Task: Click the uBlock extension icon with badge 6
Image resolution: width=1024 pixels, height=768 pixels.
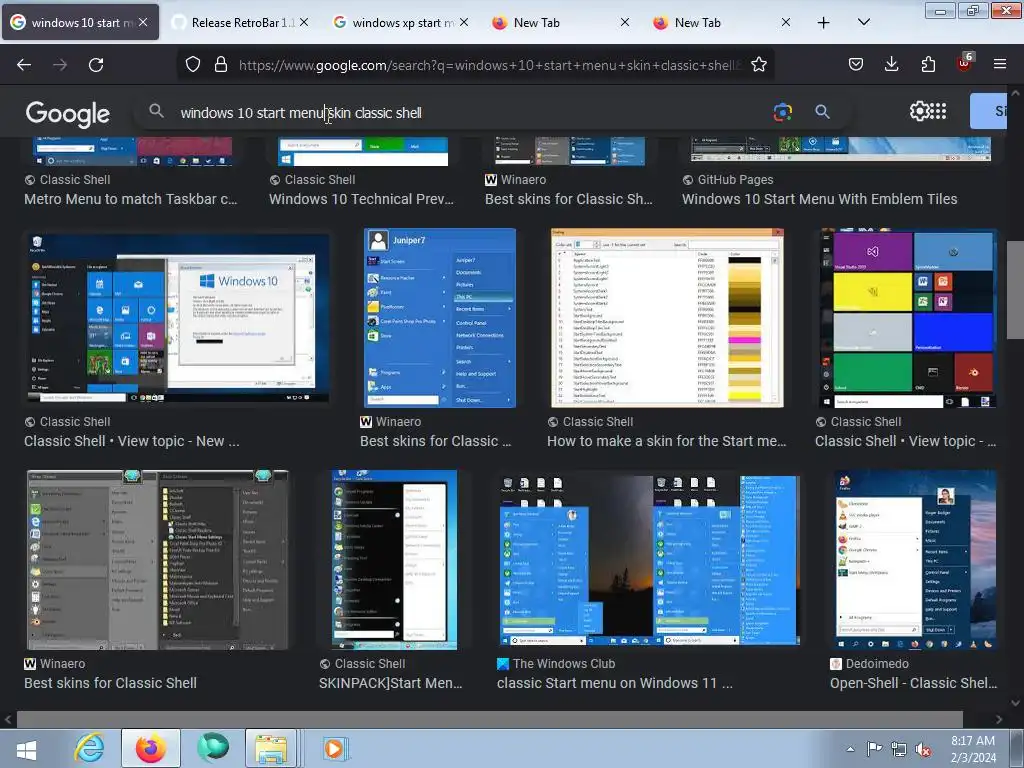Action: pos(965,63)
